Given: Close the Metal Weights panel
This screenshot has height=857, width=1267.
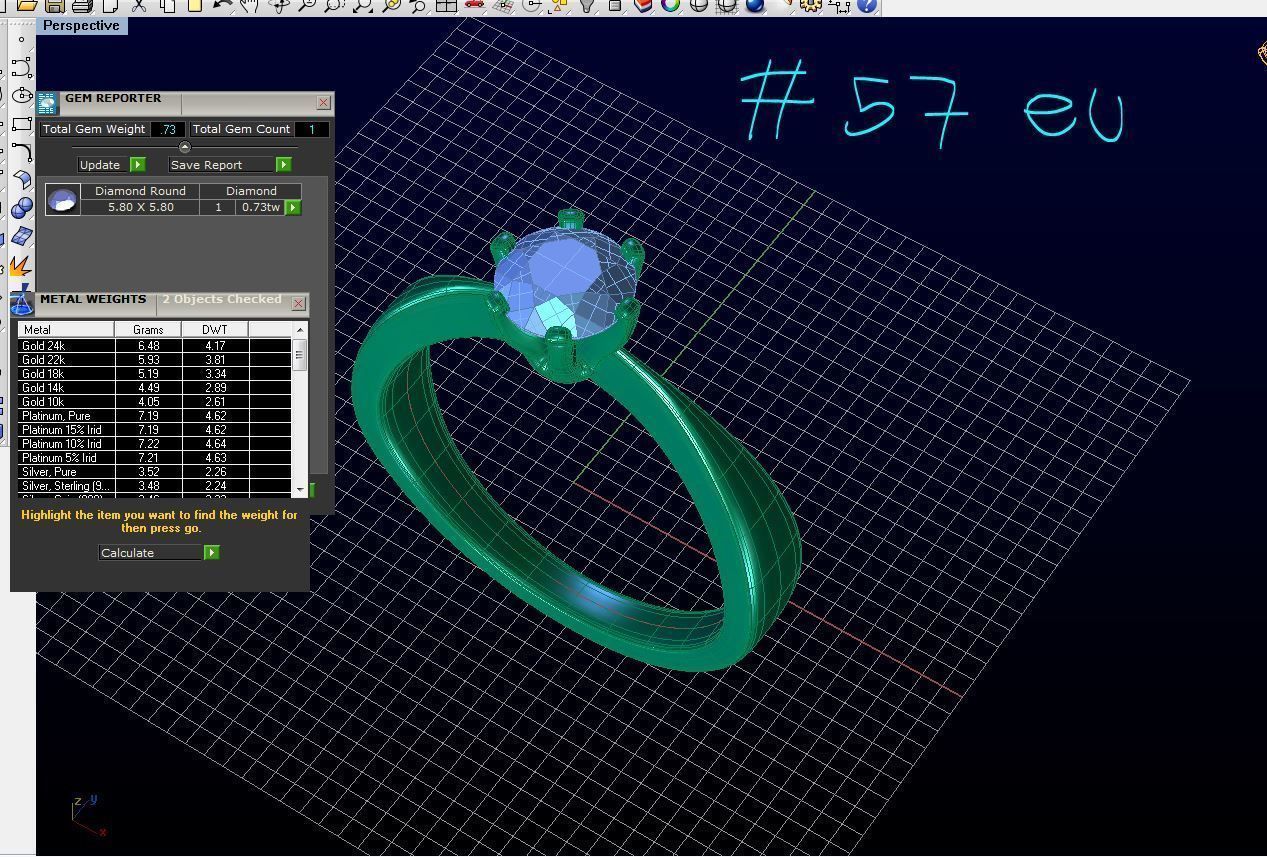Looking at the screenshot, I should [x=298, y=303].
